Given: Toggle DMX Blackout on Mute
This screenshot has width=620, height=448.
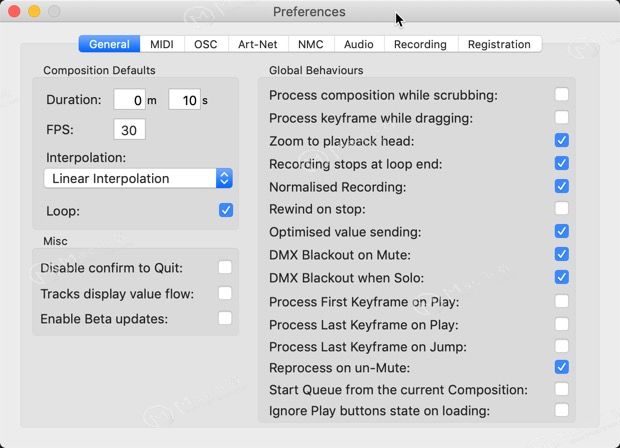Looking at the screenshot, I should 562,255.
